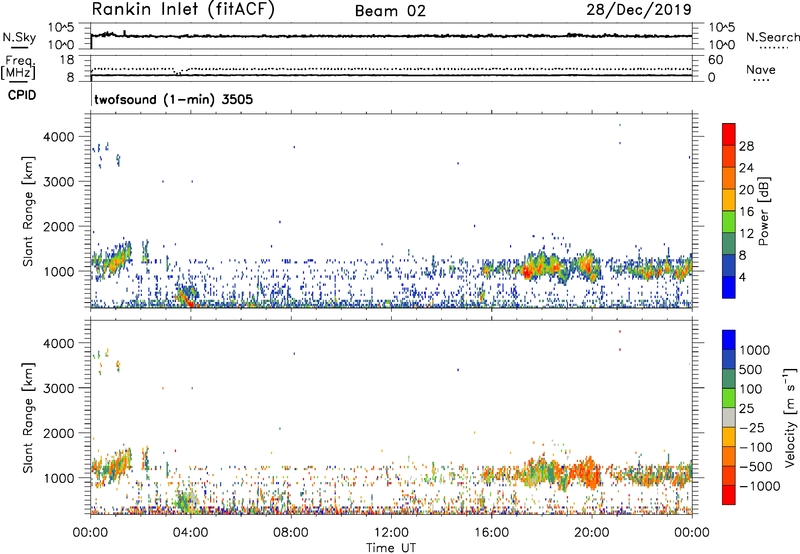
Task: Click the 'CPID' label
Action: pos(21,95)
